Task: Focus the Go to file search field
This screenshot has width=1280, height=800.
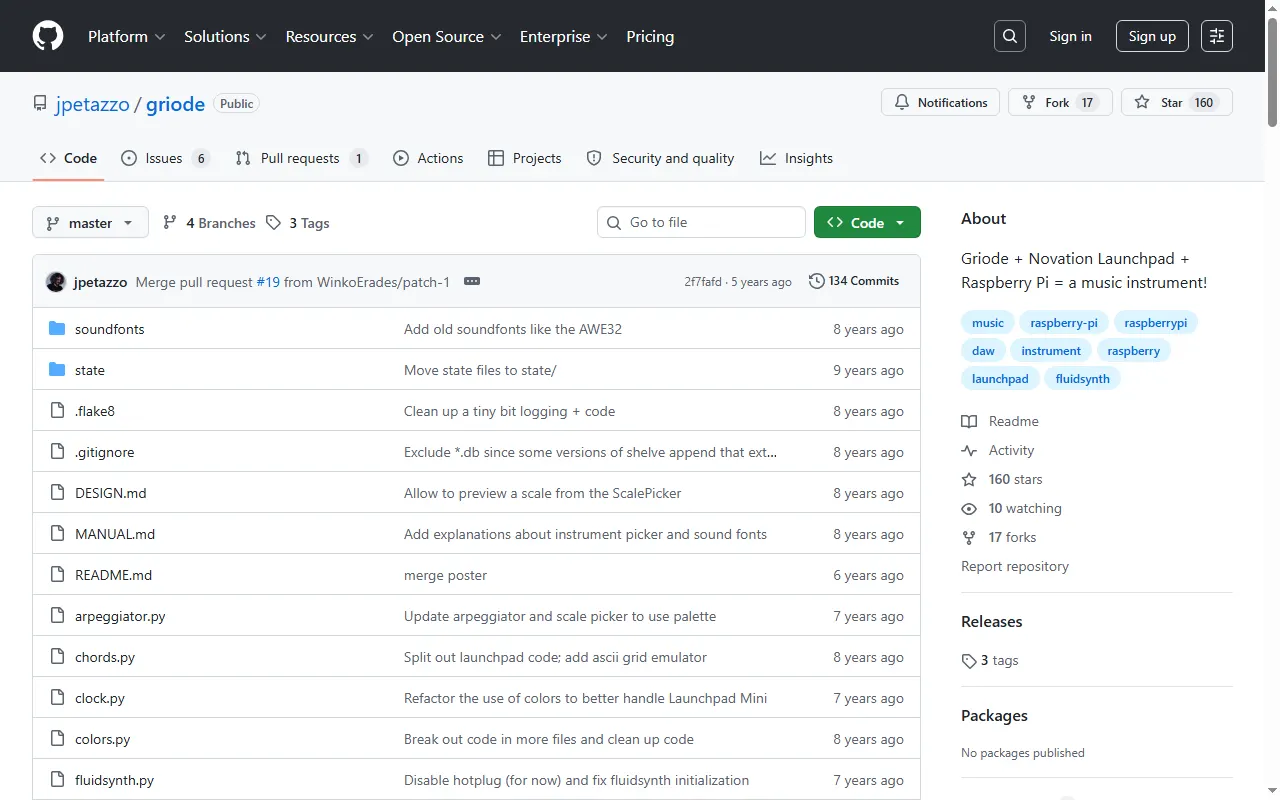Action: point(701,222)
